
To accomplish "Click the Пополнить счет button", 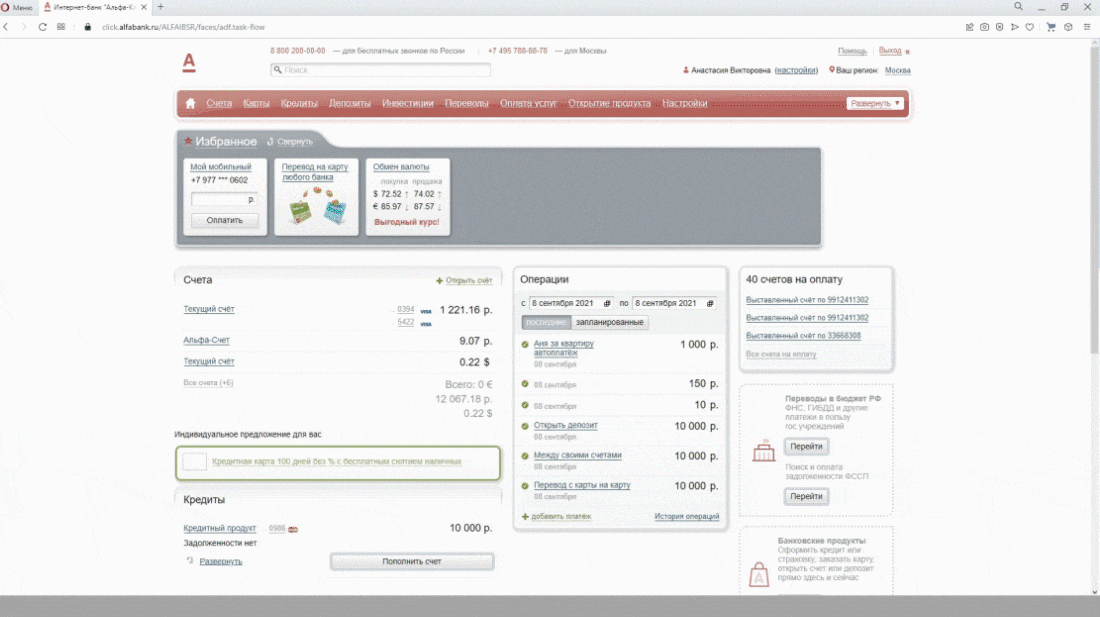I will (412, 562).
